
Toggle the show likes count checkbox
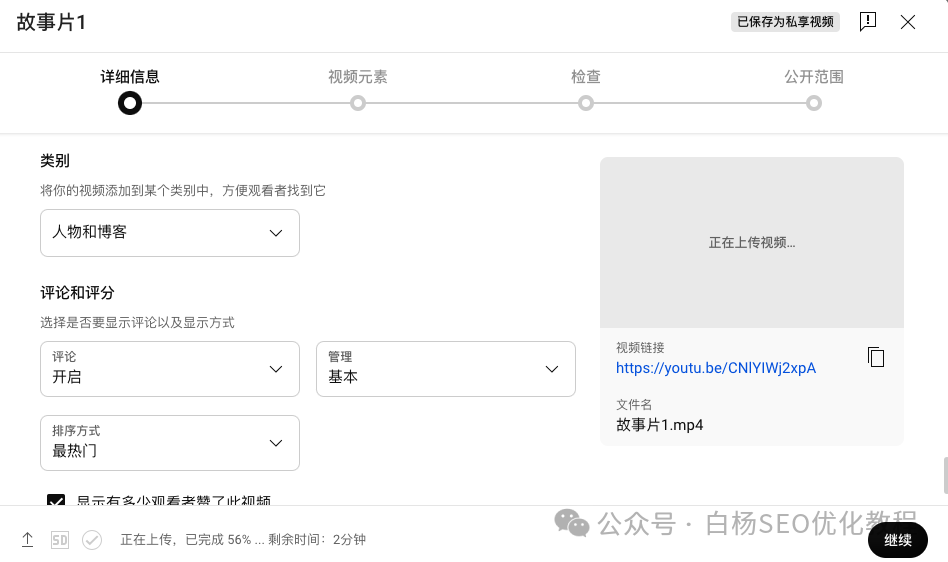pyautogui.click(x=56, y=500)
